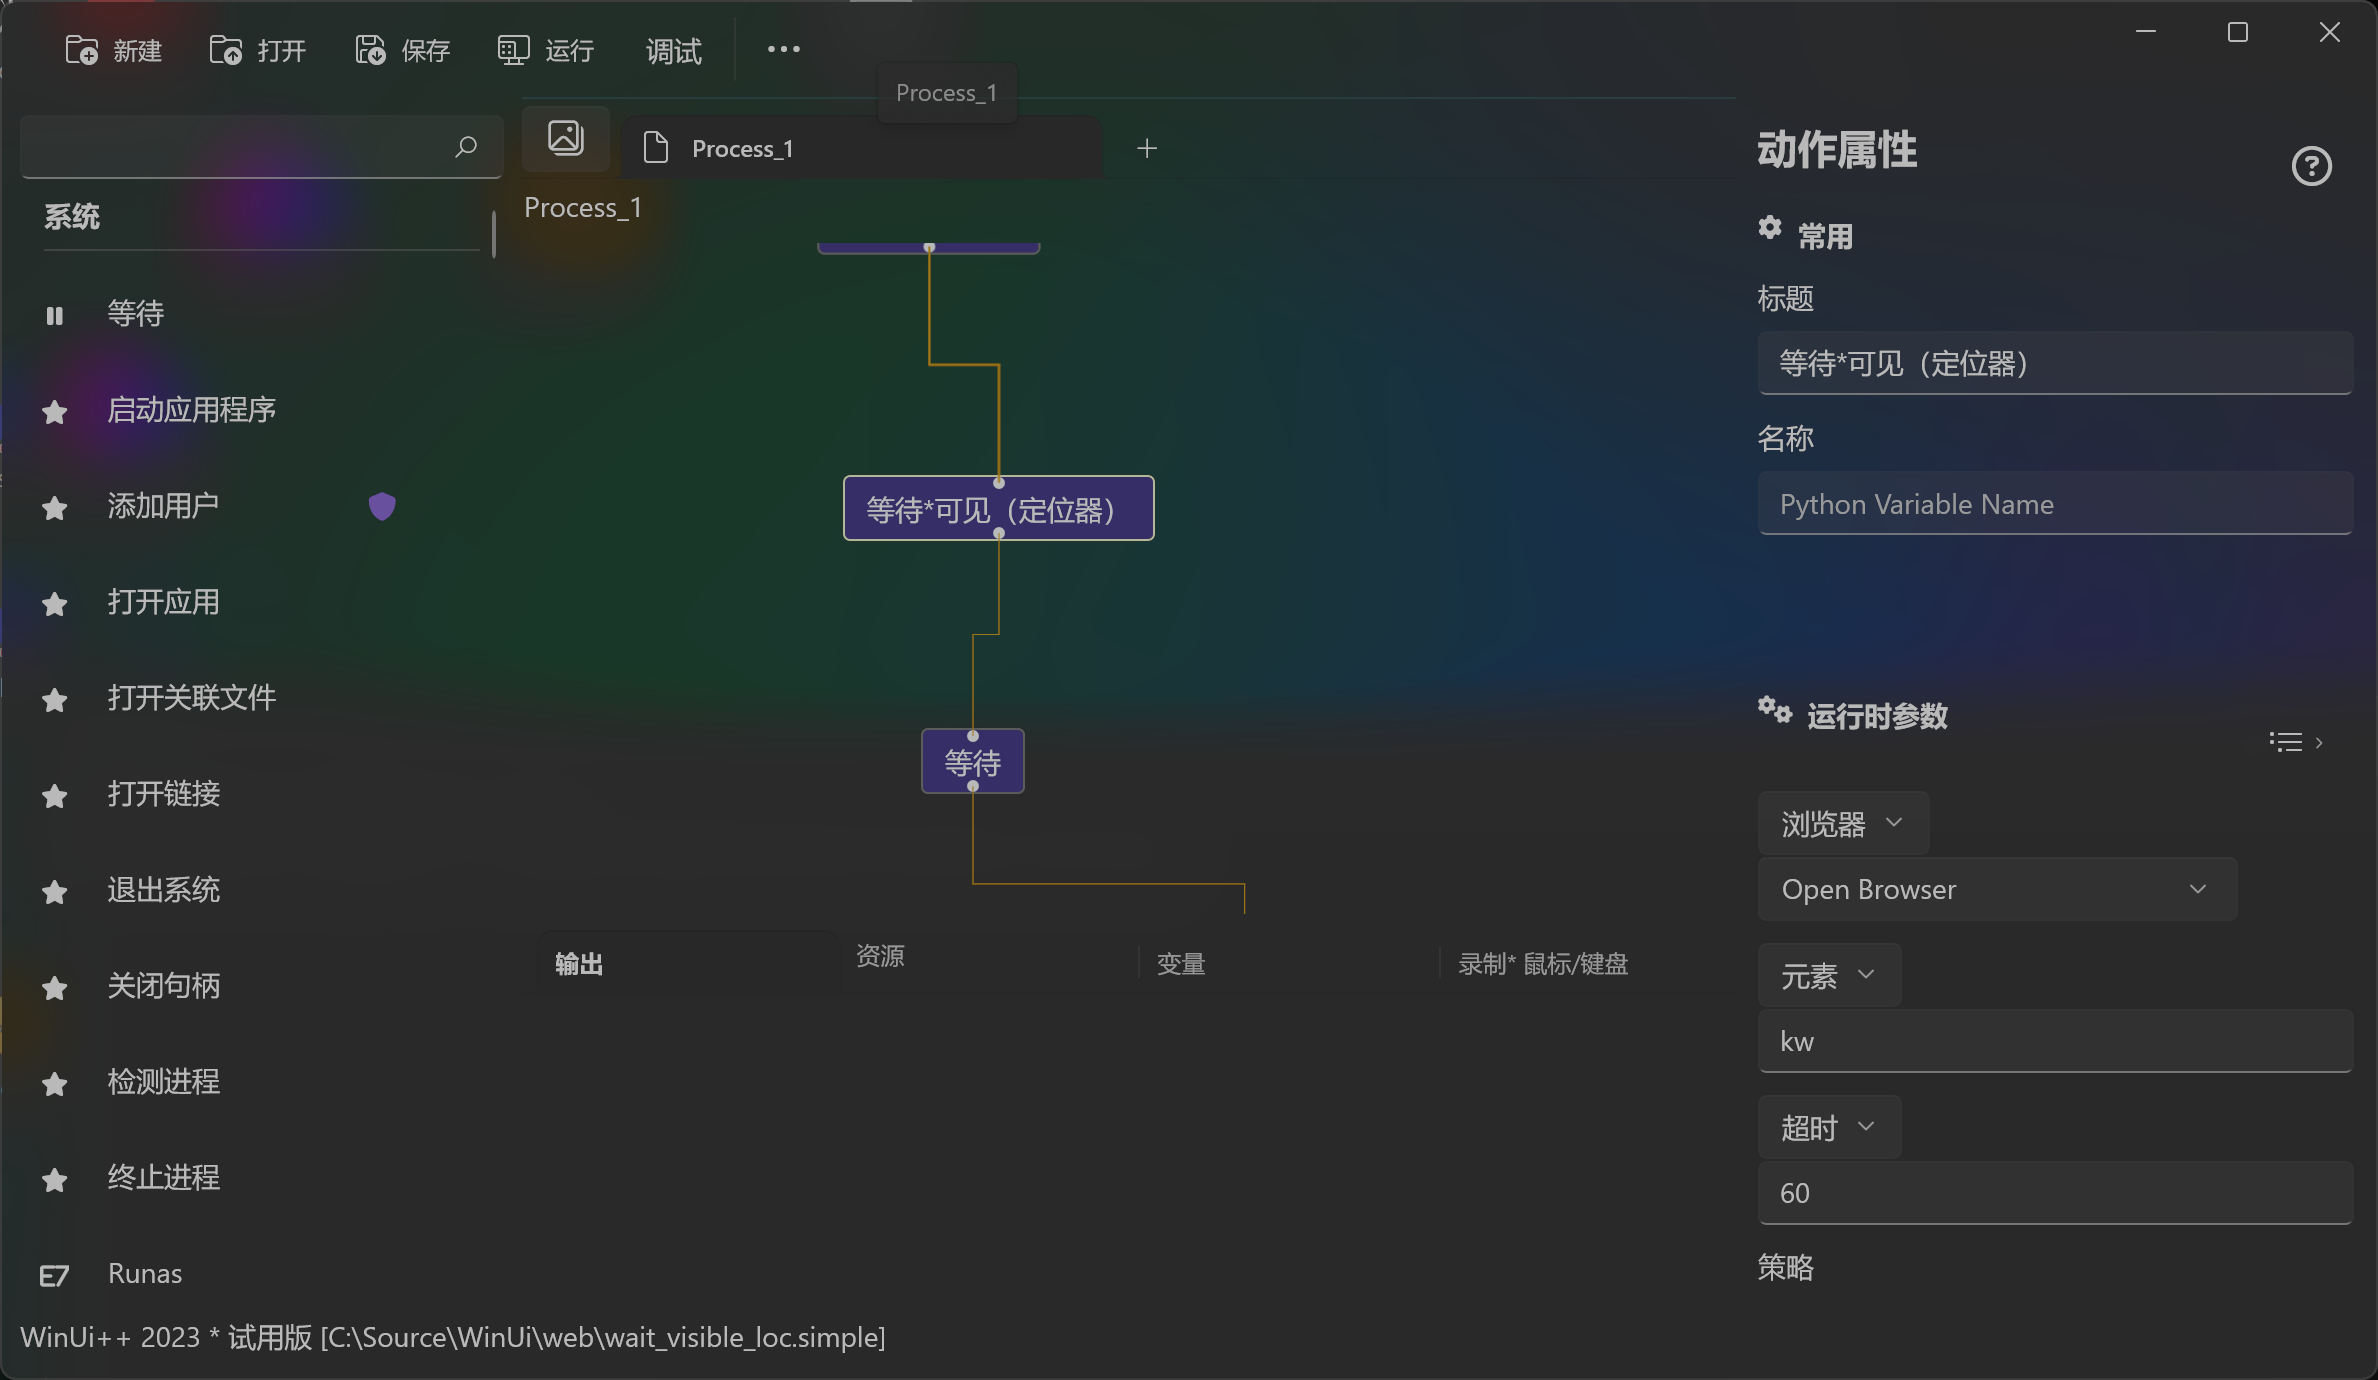Select 启动应用程序 in the actions list
The width and height of the screenshot is (2378, 1380).
coord(191,410)
